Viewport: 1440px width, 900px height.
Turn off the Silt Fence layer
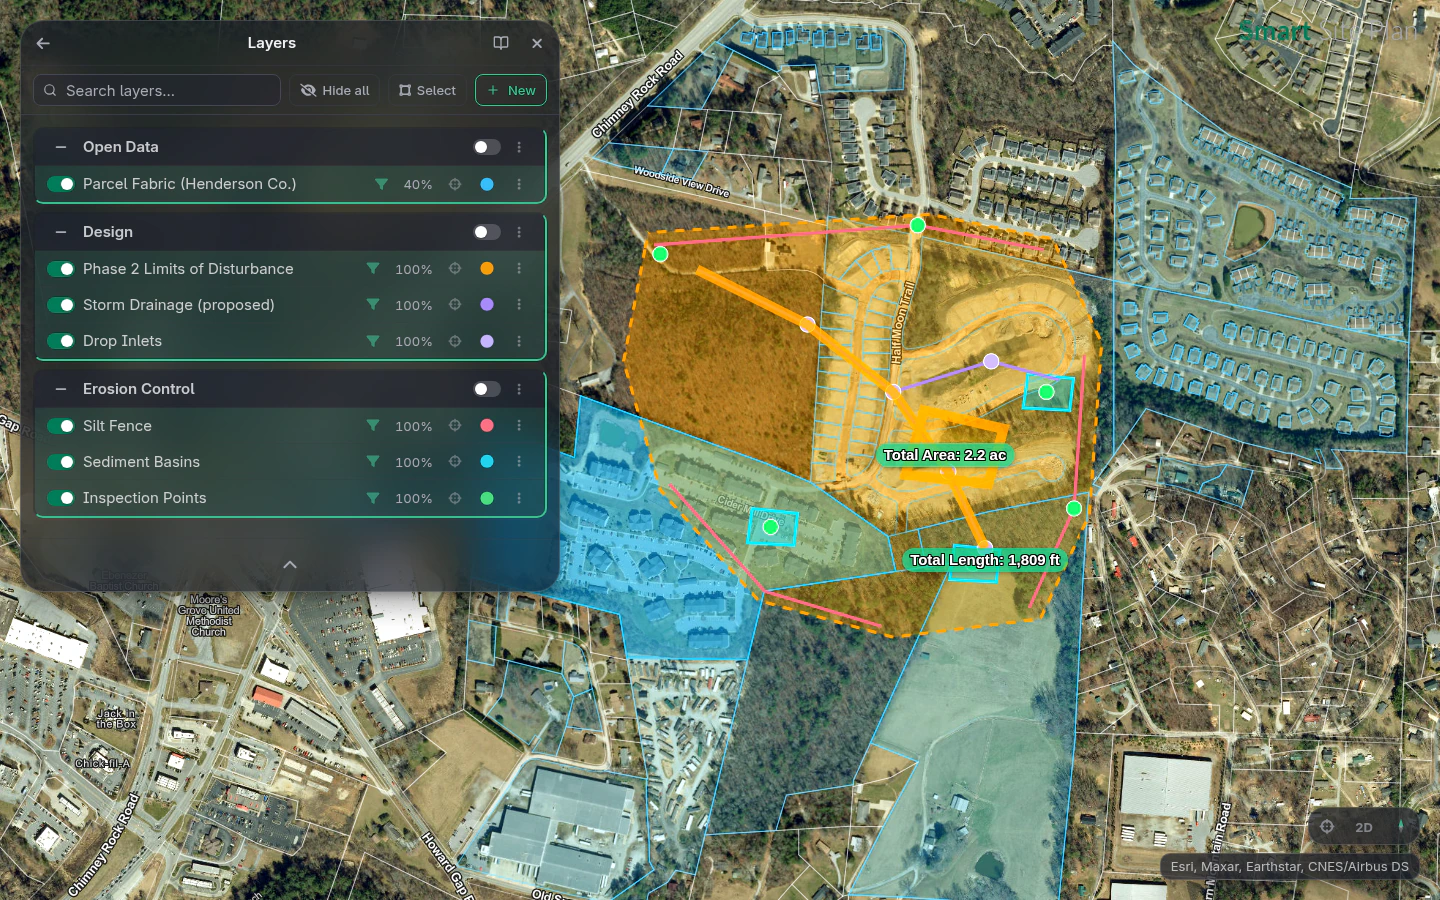click(x=61, y=426)
